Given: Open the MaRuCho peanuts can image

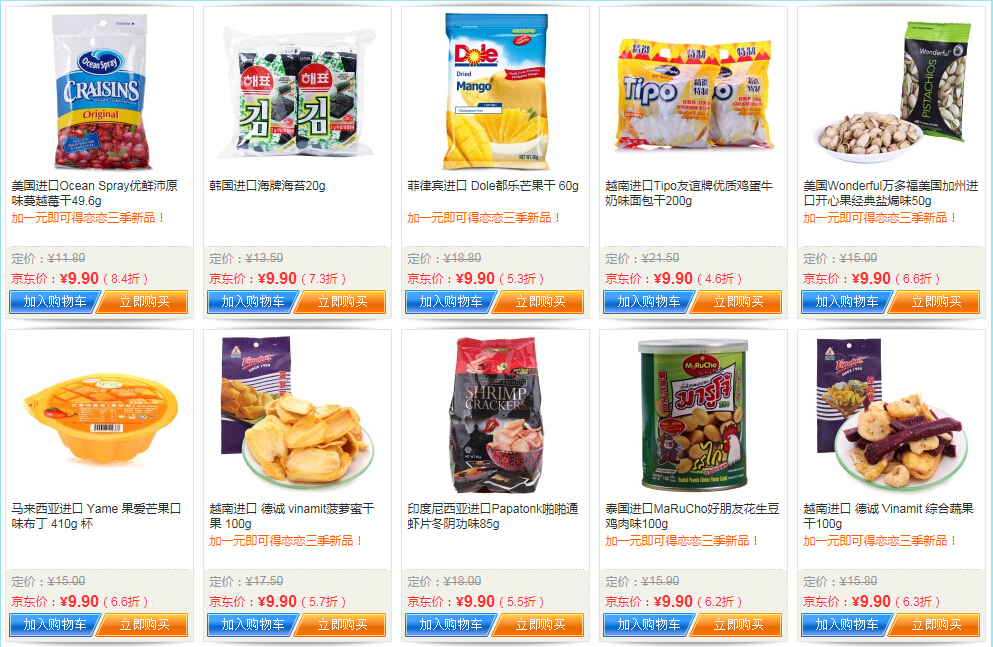Looking at the screenshot, I should [x=693, y=415].
